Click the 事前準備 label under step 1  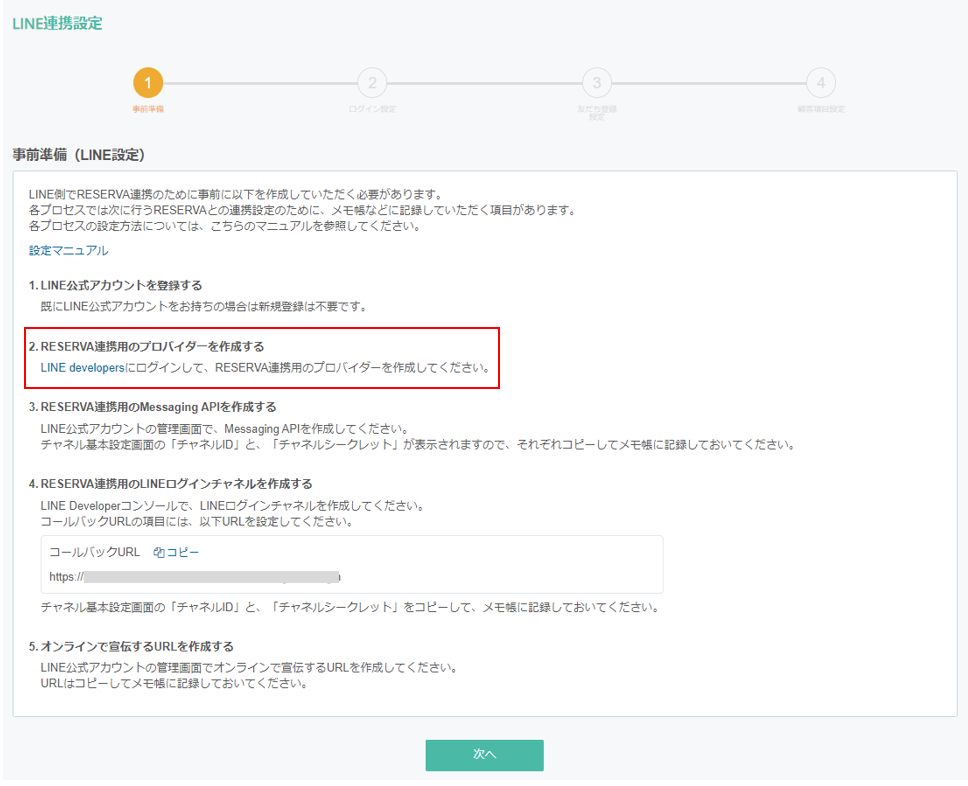click(148, 108)
